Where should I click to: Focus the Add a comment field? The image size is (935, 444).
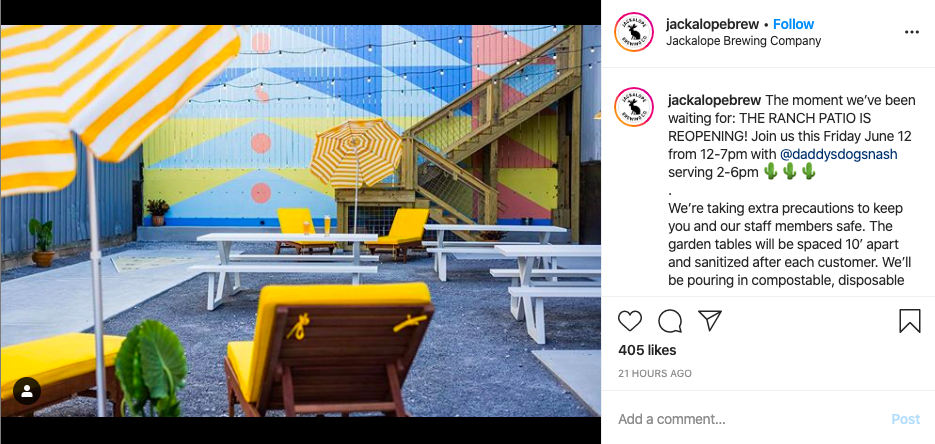click(751, 419)
